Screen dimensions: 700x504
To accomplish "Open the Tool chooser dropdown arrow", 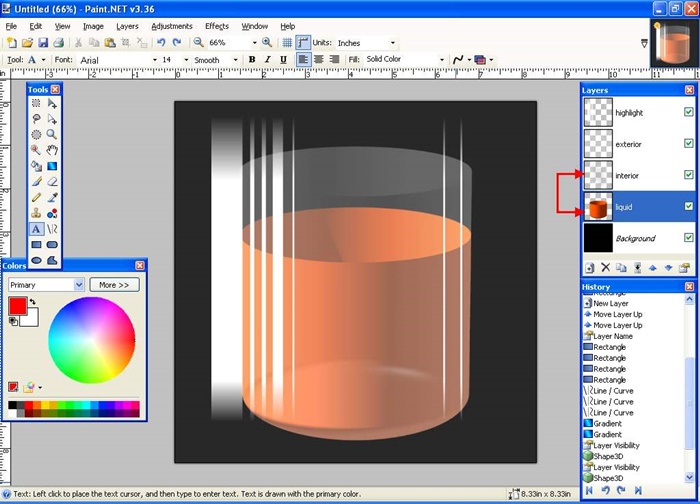I will 43,60.
